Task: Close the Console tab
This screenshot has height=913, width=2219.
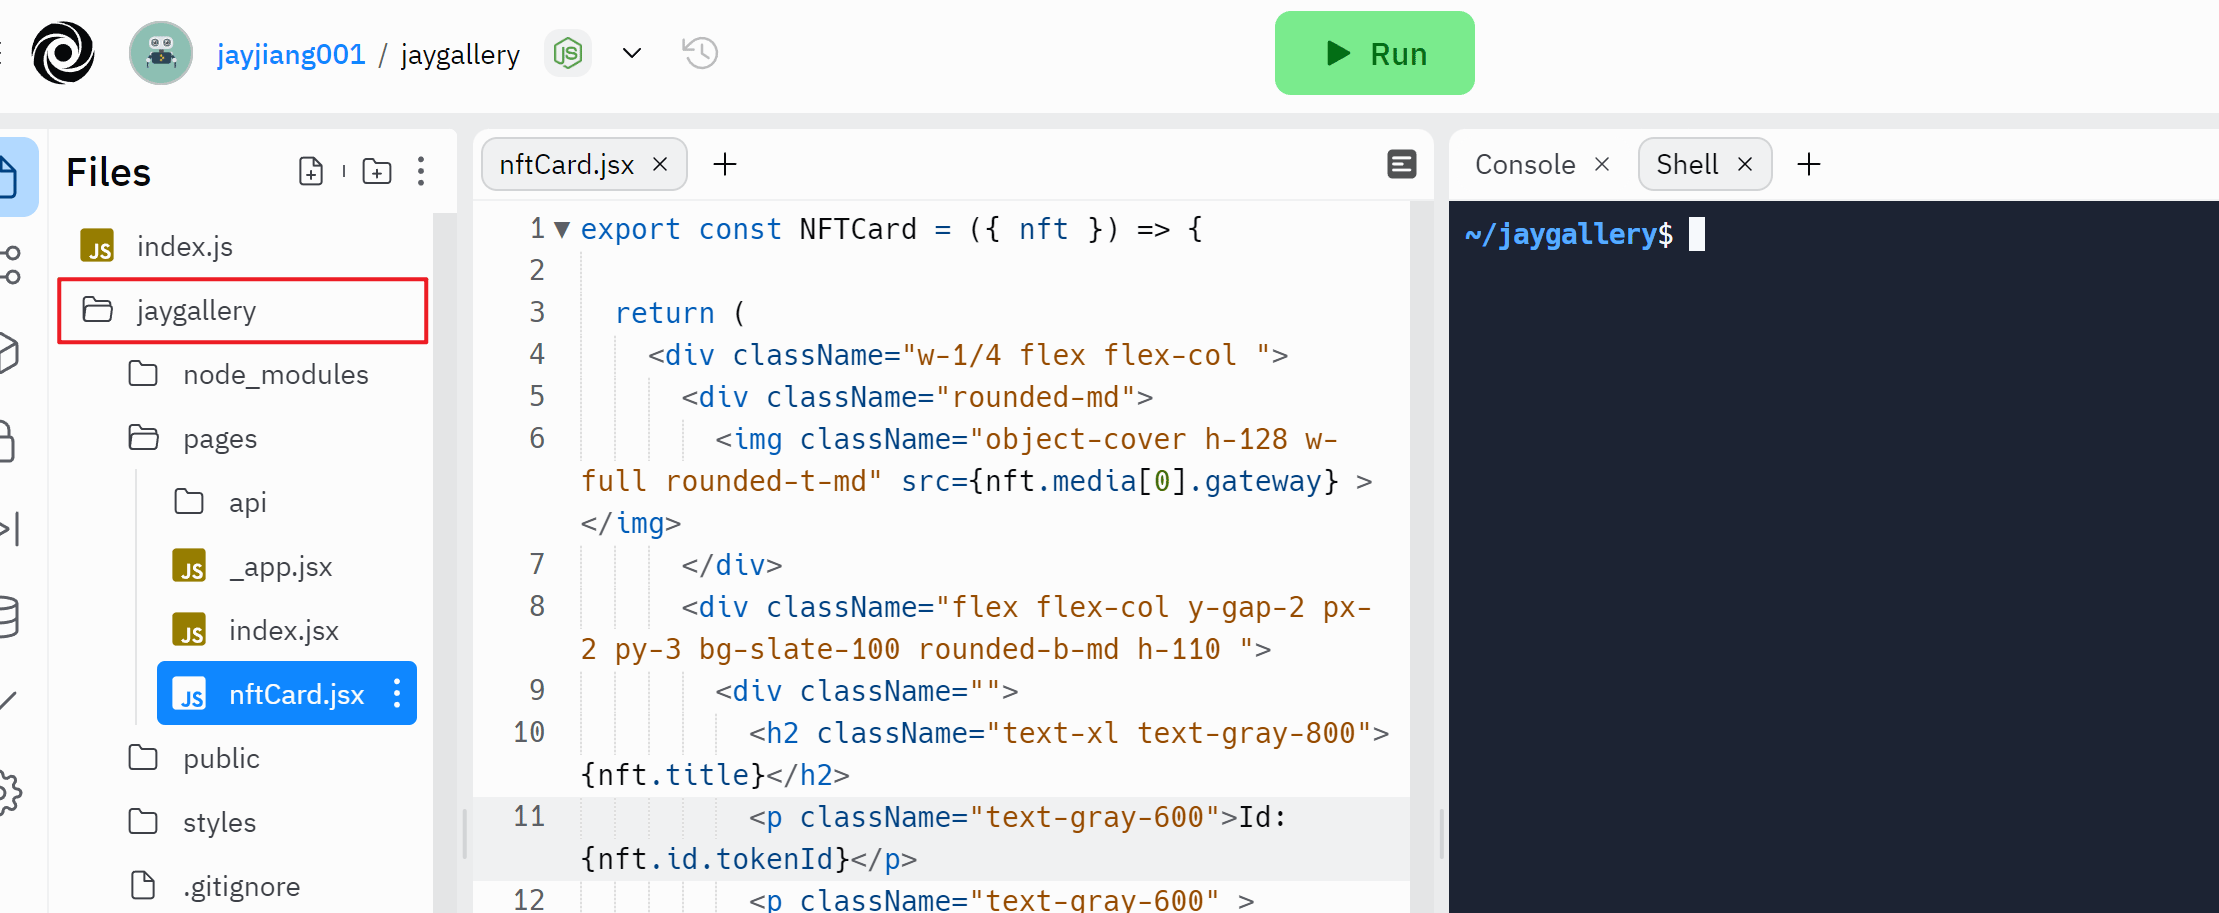Action: tap(1602, 164)
